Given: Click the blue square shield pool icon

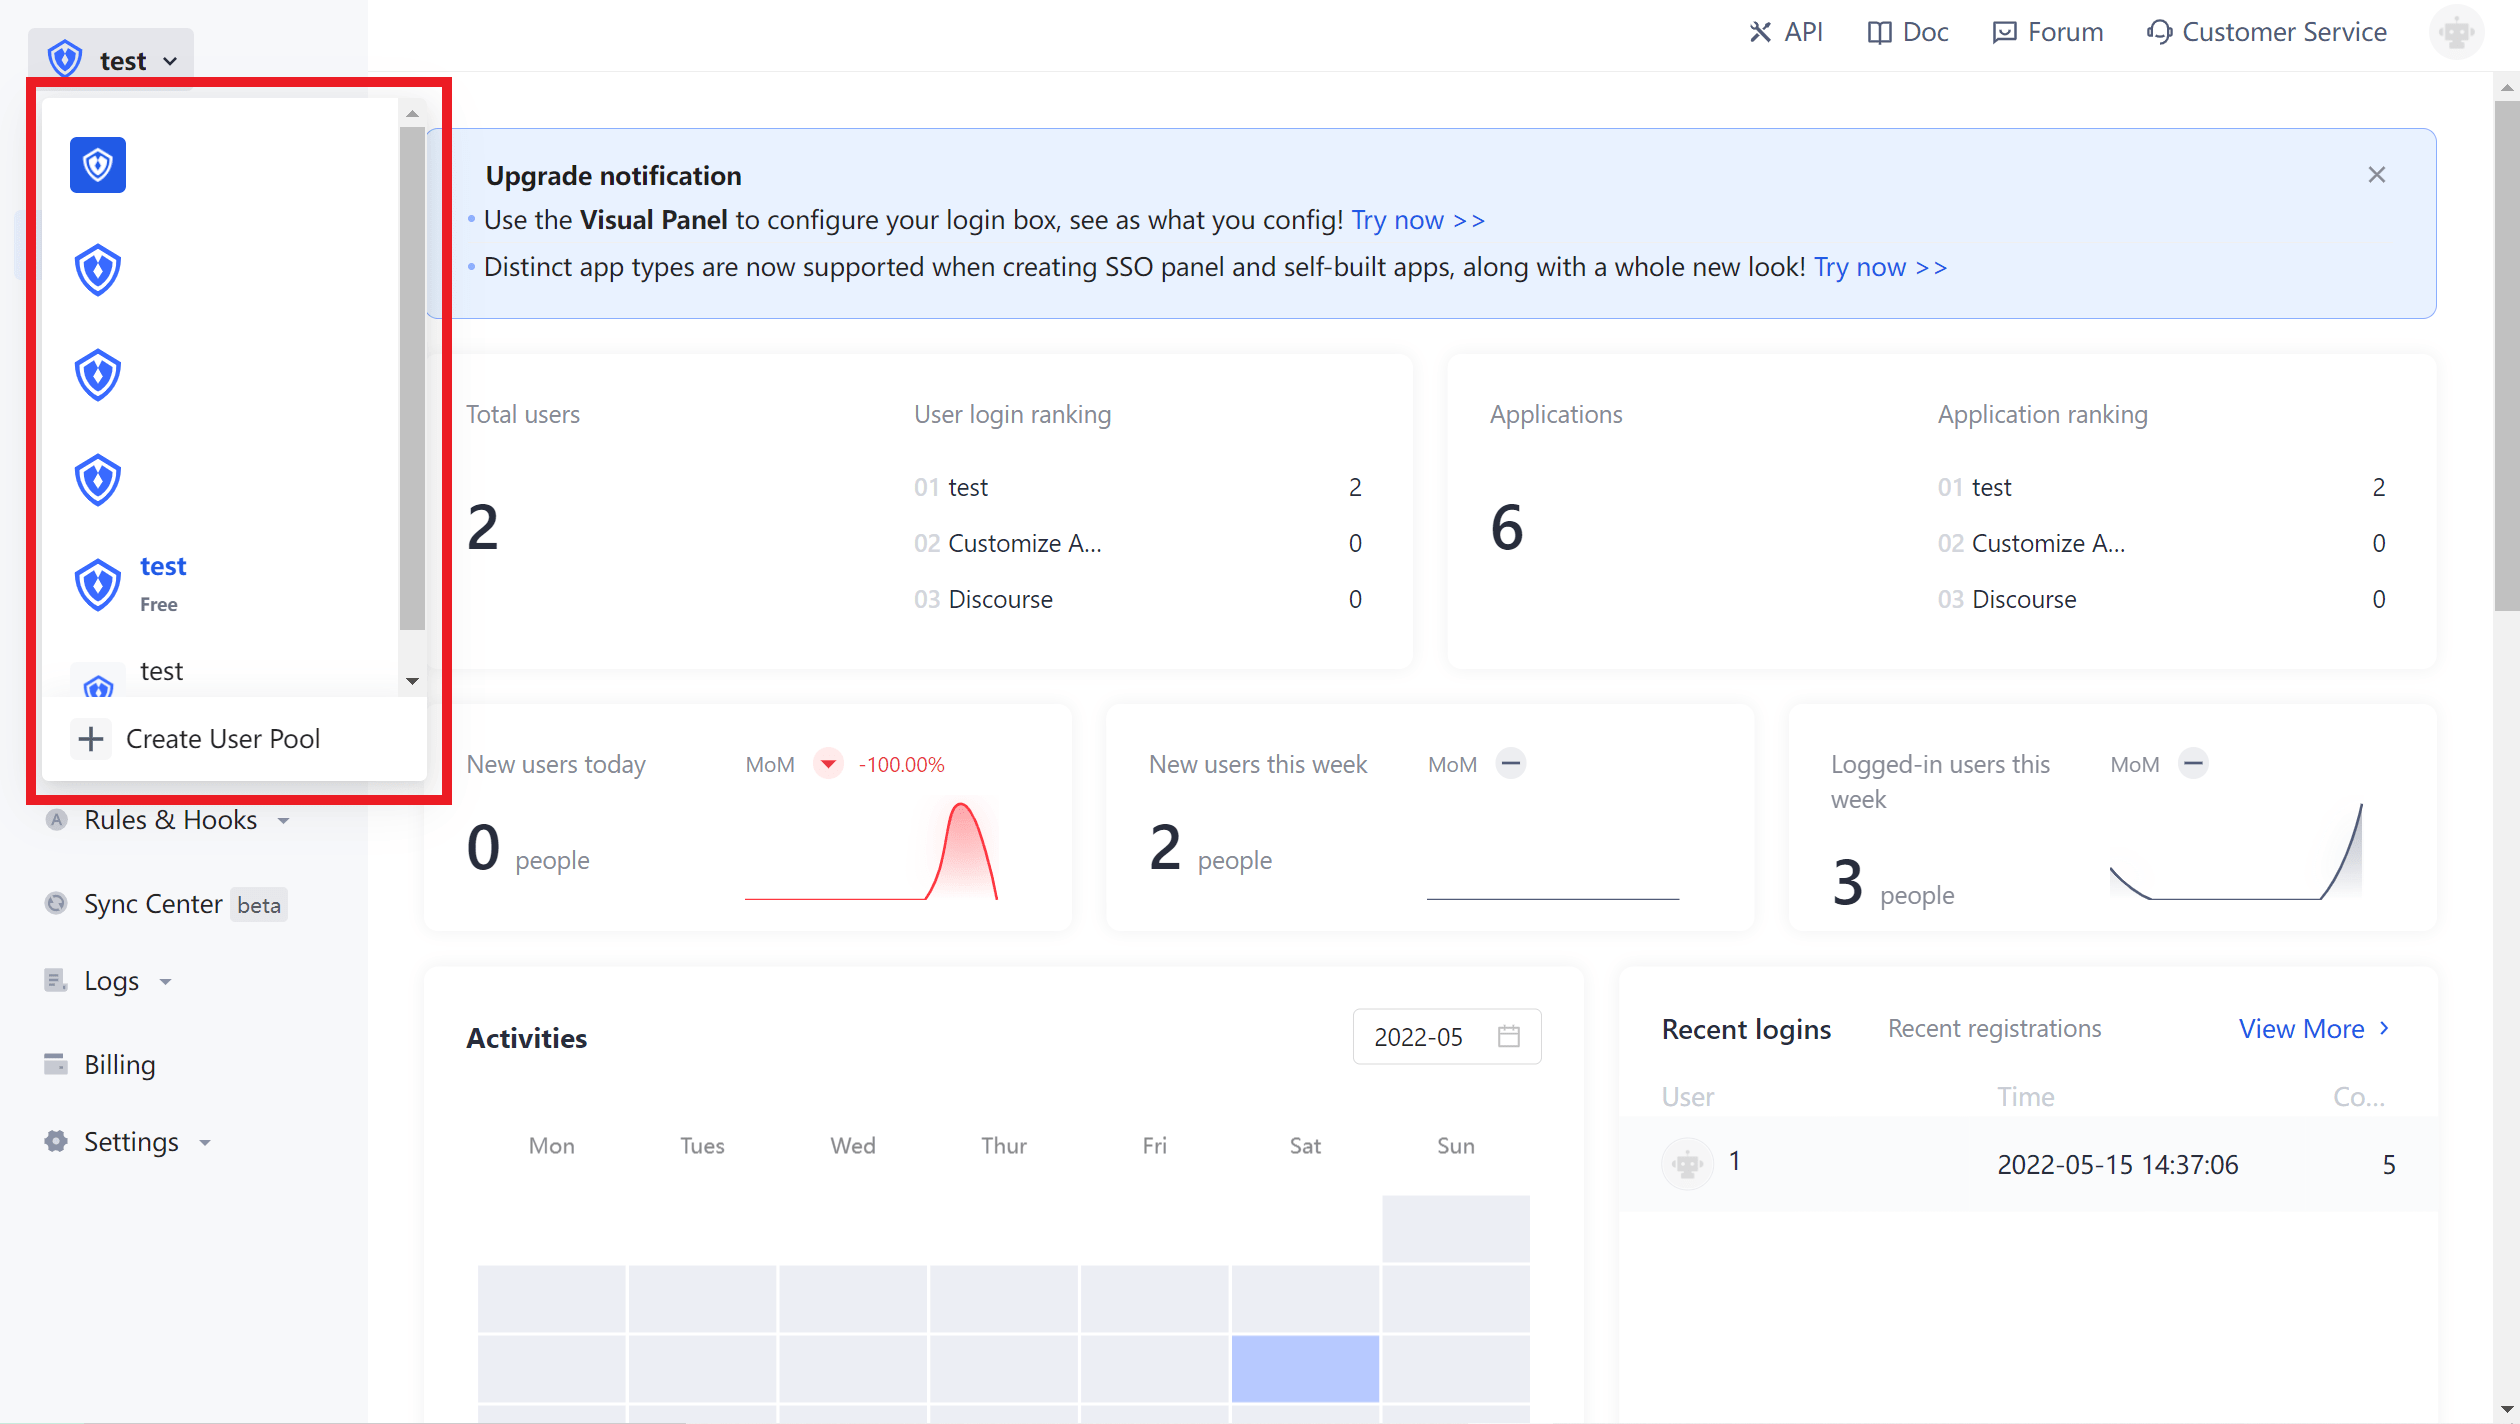Looking at the screenshot, I should tap(97, 165).
